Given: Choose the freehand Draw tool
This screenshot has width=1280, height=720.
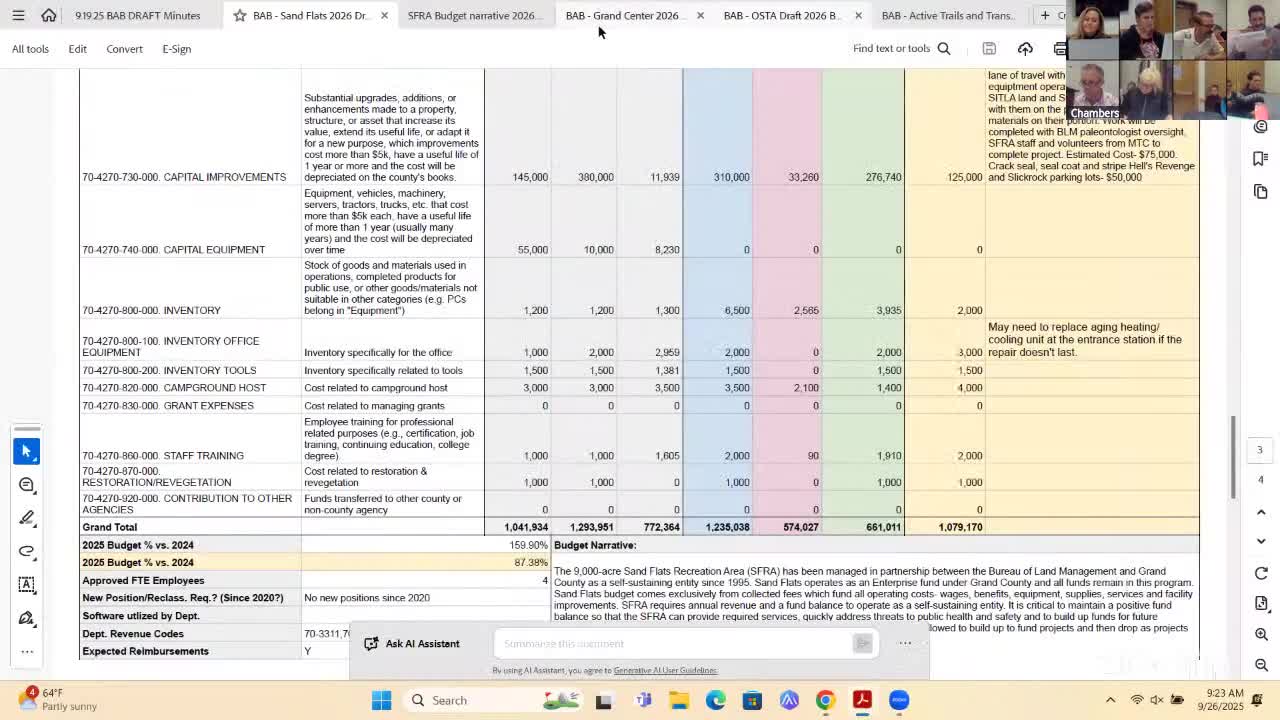Looking at the screenshot, I should (27, 551).
